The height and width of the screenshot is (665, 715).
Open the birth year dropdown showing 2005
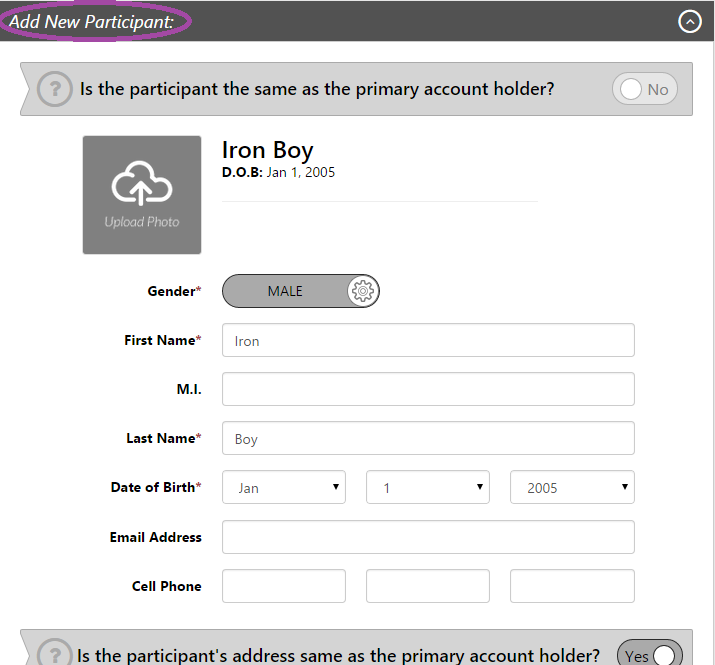tap(572, 487)
